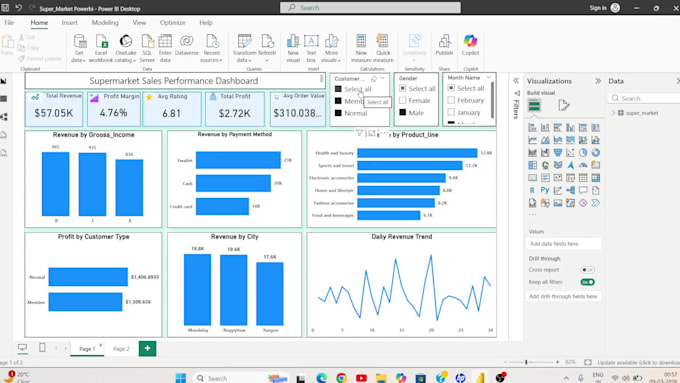The width and height of the screenshot is (680, 383).
Task: Toggle Male checkbox in Gender slicer
Action: (x=402, y=112)
